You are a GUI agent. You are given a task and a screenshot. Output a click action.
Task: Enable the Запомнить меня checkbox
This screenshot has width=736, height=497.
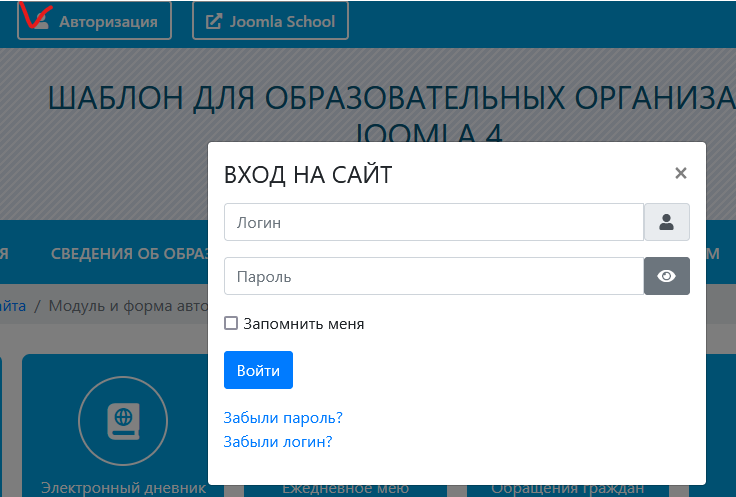click(x=231, y=323)
